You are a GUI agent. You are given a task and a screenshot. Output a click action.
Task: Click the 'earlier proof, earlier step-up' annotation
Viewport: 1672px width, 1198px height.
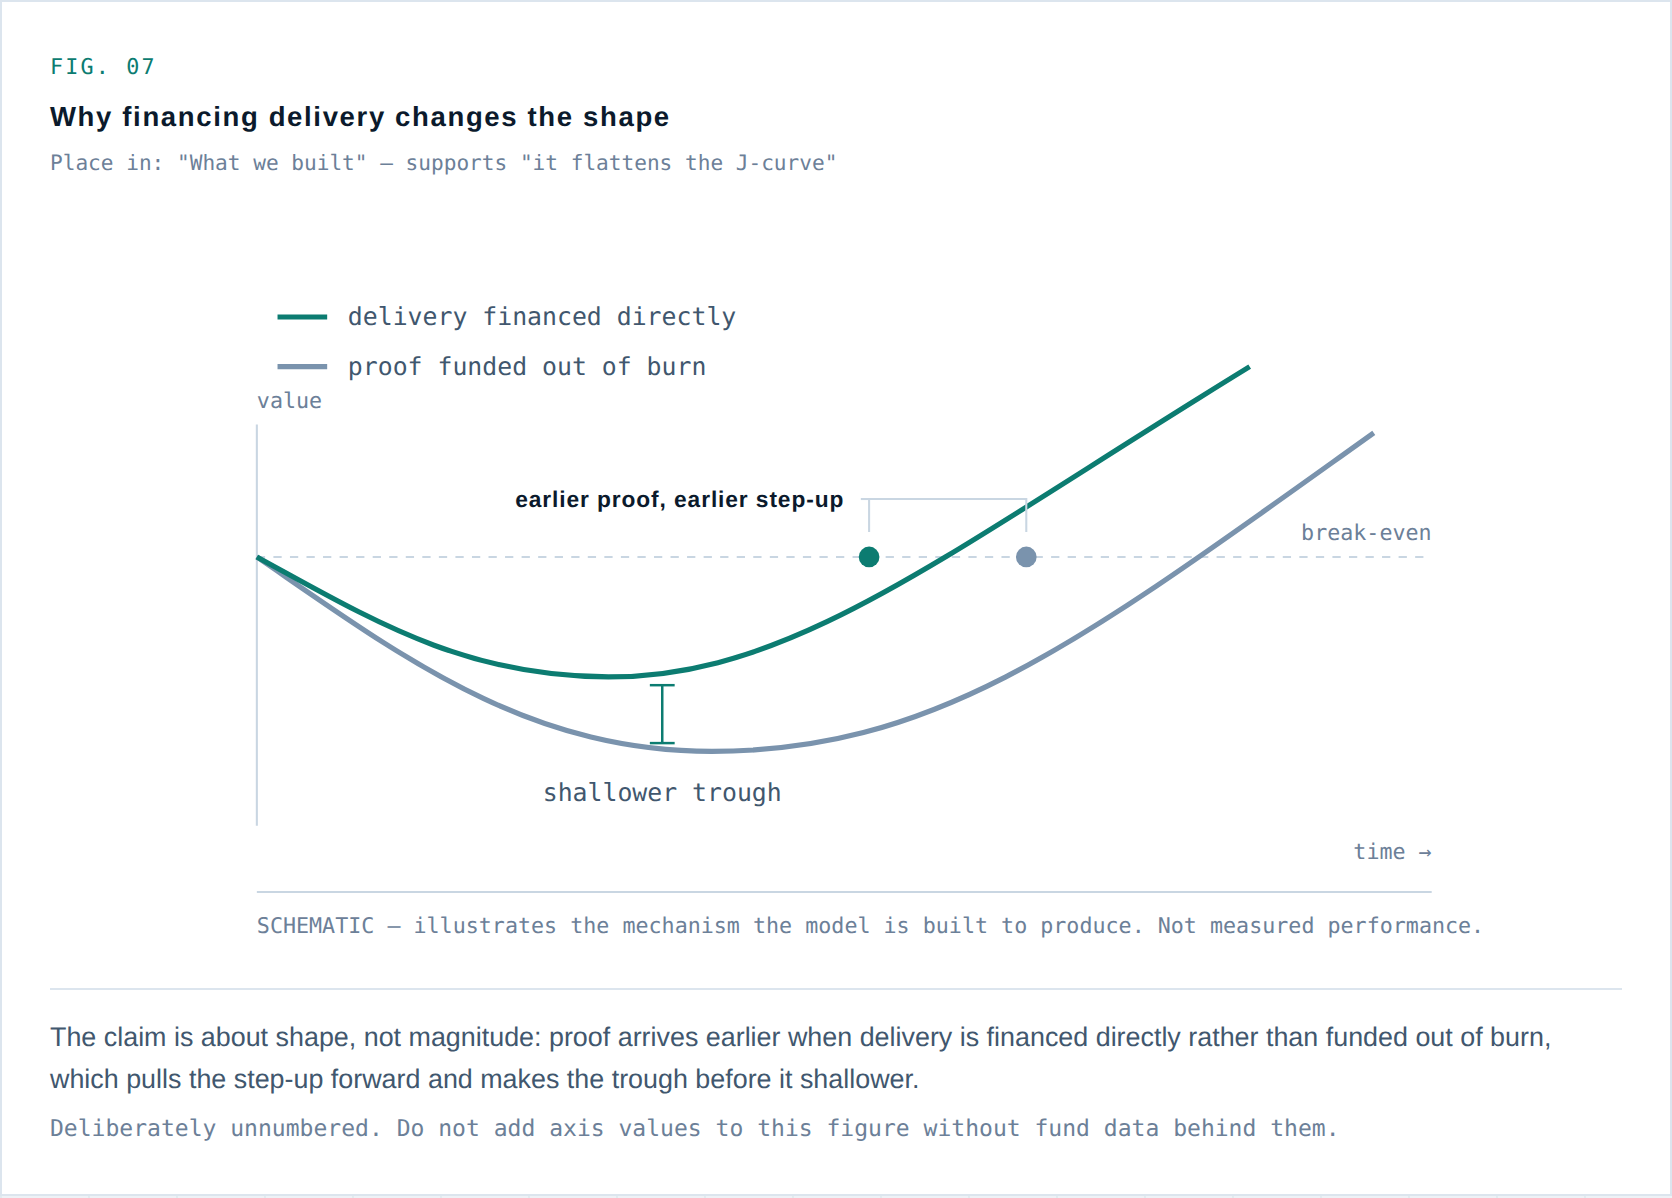(679, 499)
